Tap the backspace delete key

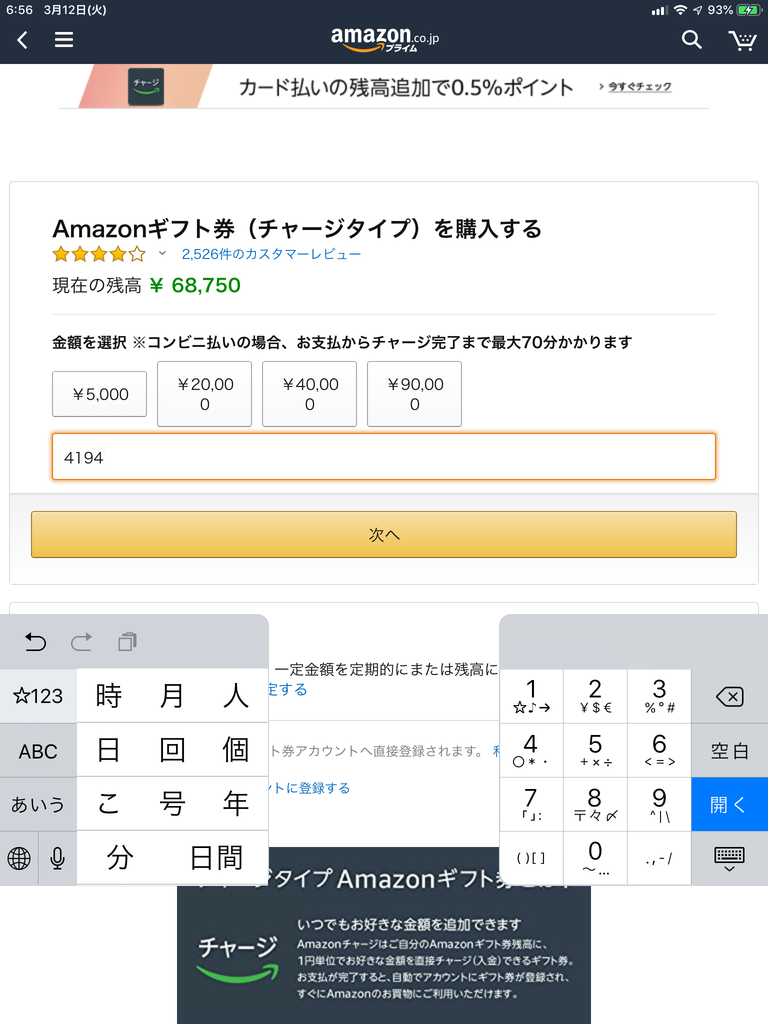pos(729,697)
